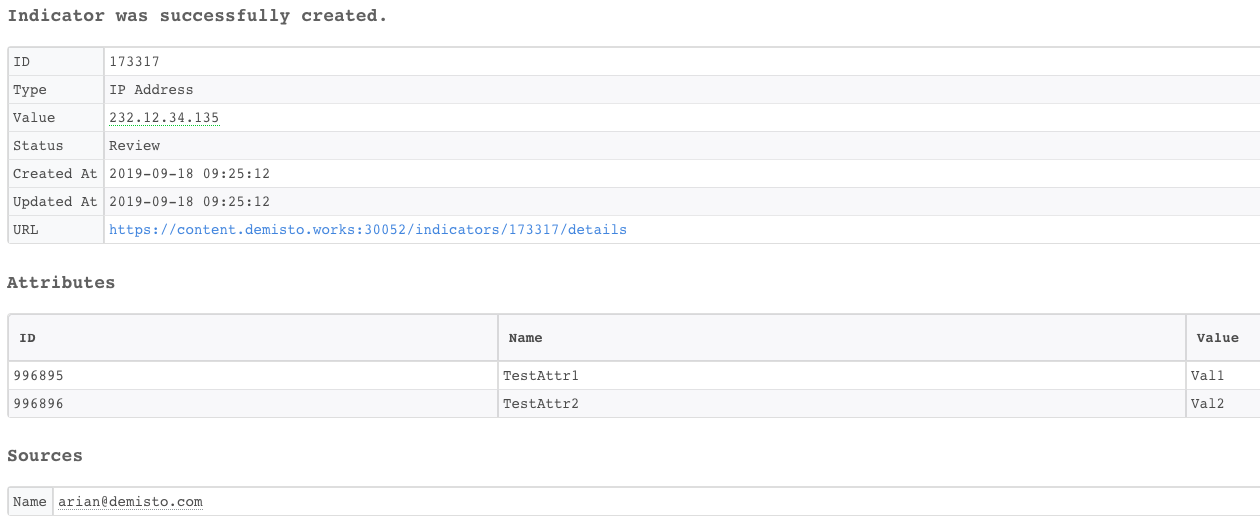
Task: Click the Value row label in details table
Action: (34, 118)
